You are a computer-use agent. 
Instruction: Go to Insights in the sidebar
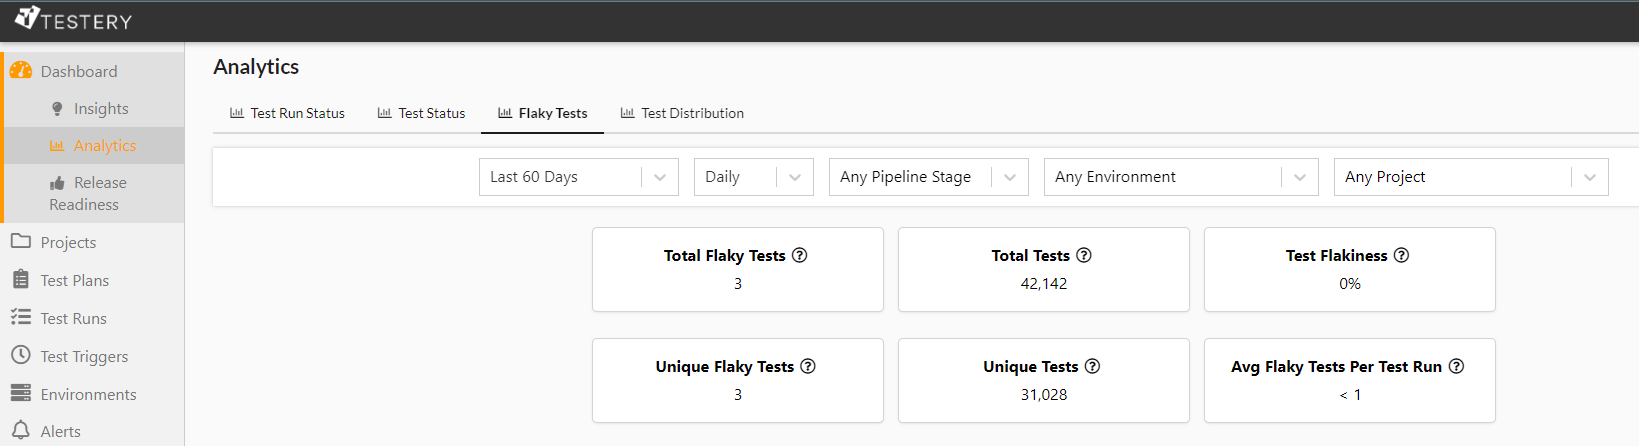(x=100, y=108)
